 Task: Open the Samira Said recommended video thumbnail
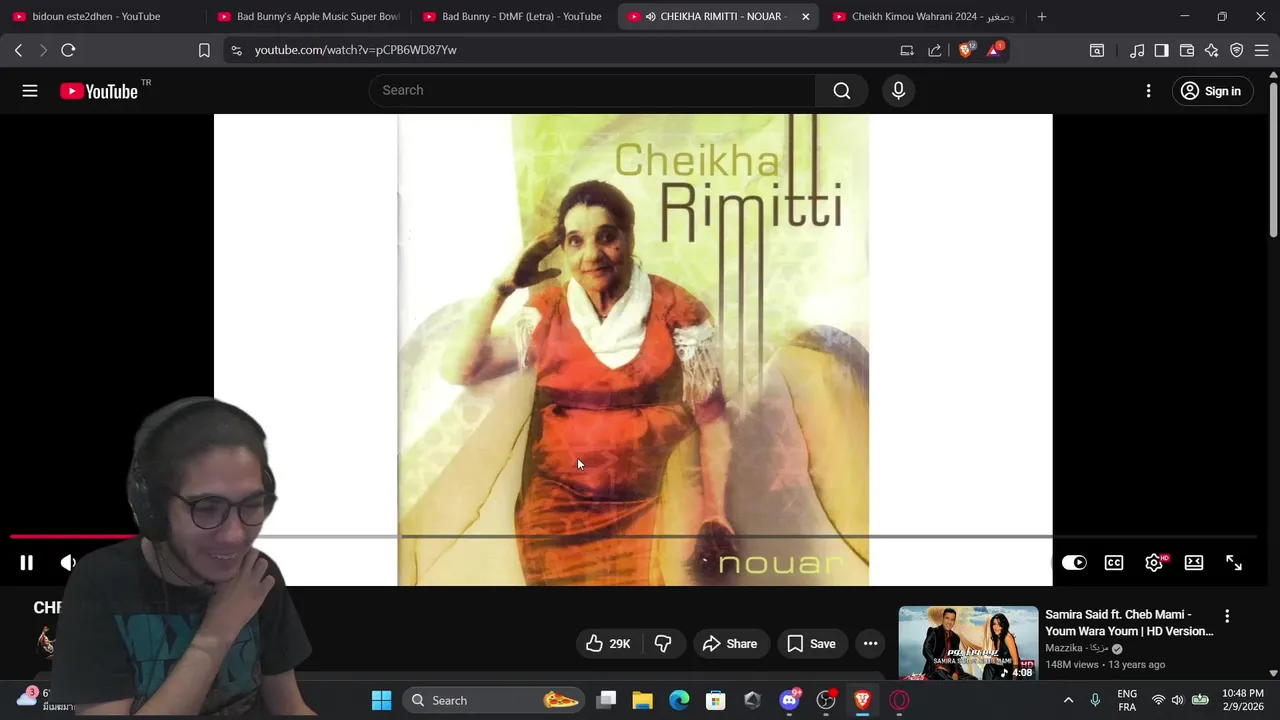(x=968, y=642)
